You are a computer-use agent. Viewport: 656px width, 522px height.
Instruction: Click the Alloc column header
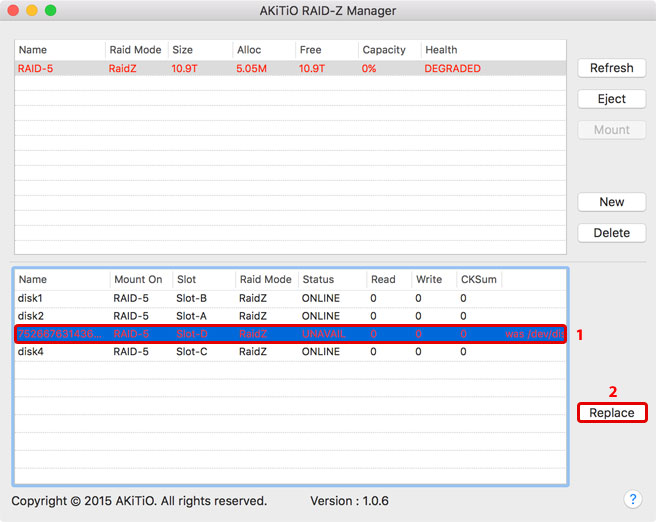click(x=249, y=50)
